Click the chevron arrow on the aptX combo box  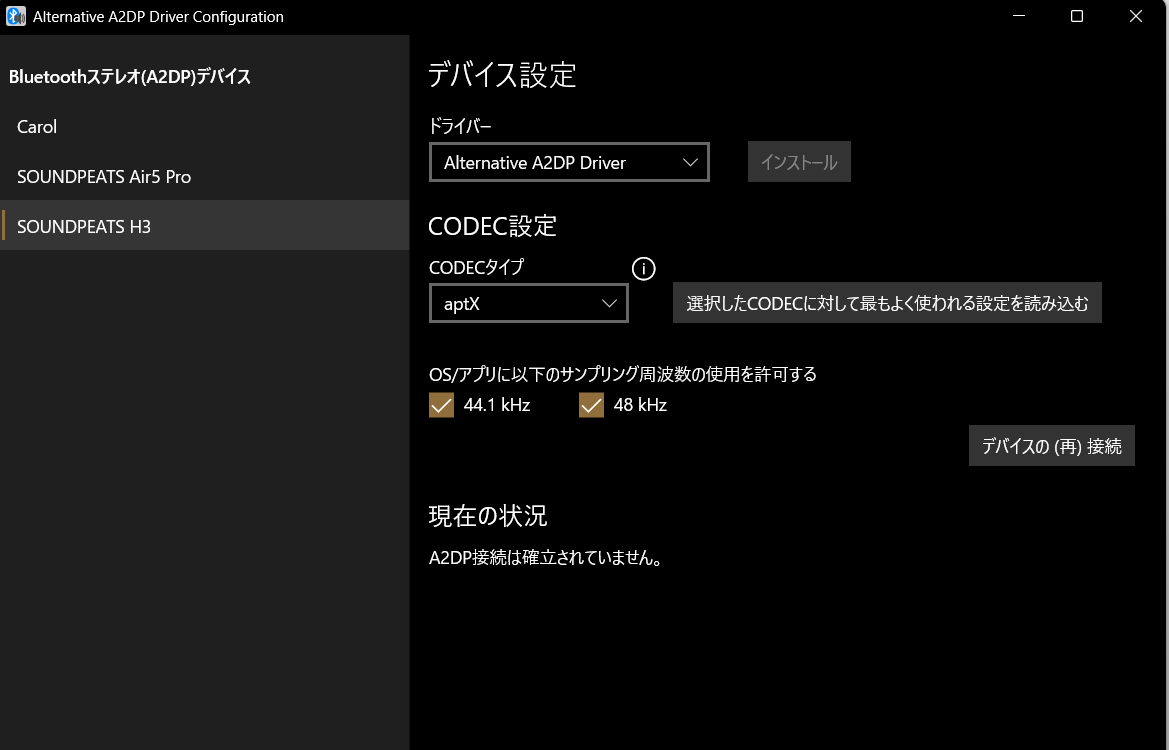[609, 304]
